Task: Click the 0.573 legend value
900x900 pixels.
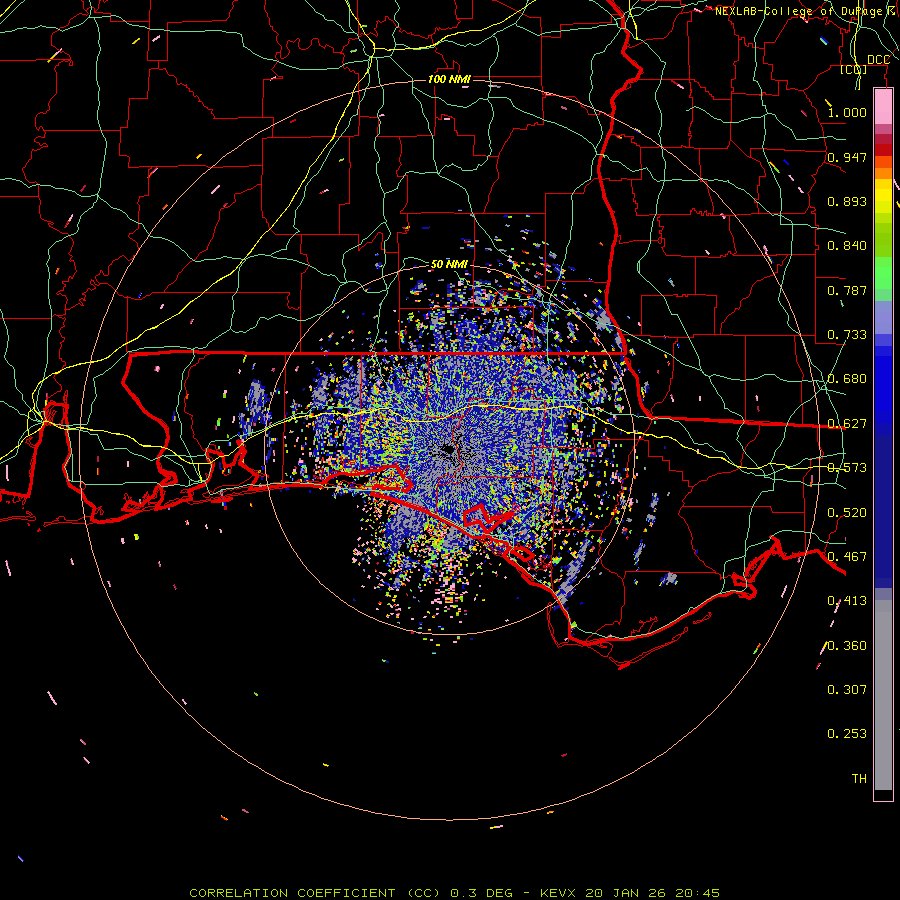Action: tap(847, 468)
